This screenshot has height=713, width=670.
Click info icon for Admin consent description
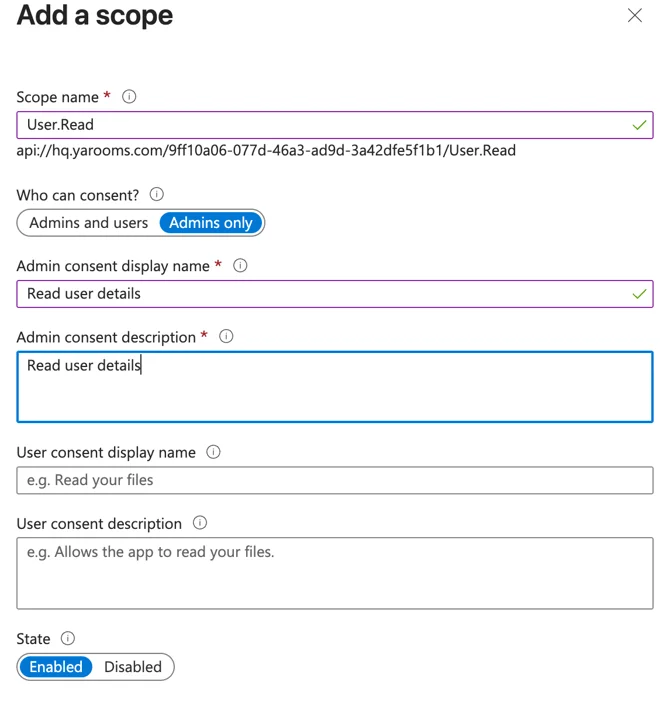pos(226,337)
